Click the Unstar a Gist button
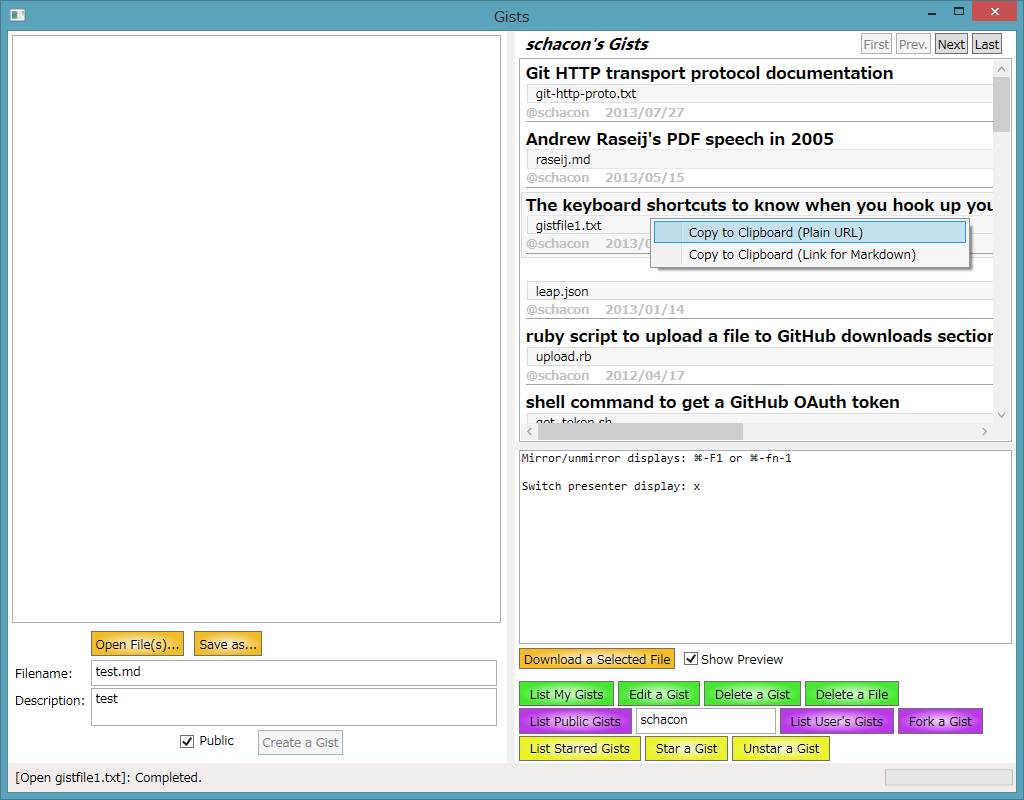This screenshot has height=800, width=1024. click(781, 748)
